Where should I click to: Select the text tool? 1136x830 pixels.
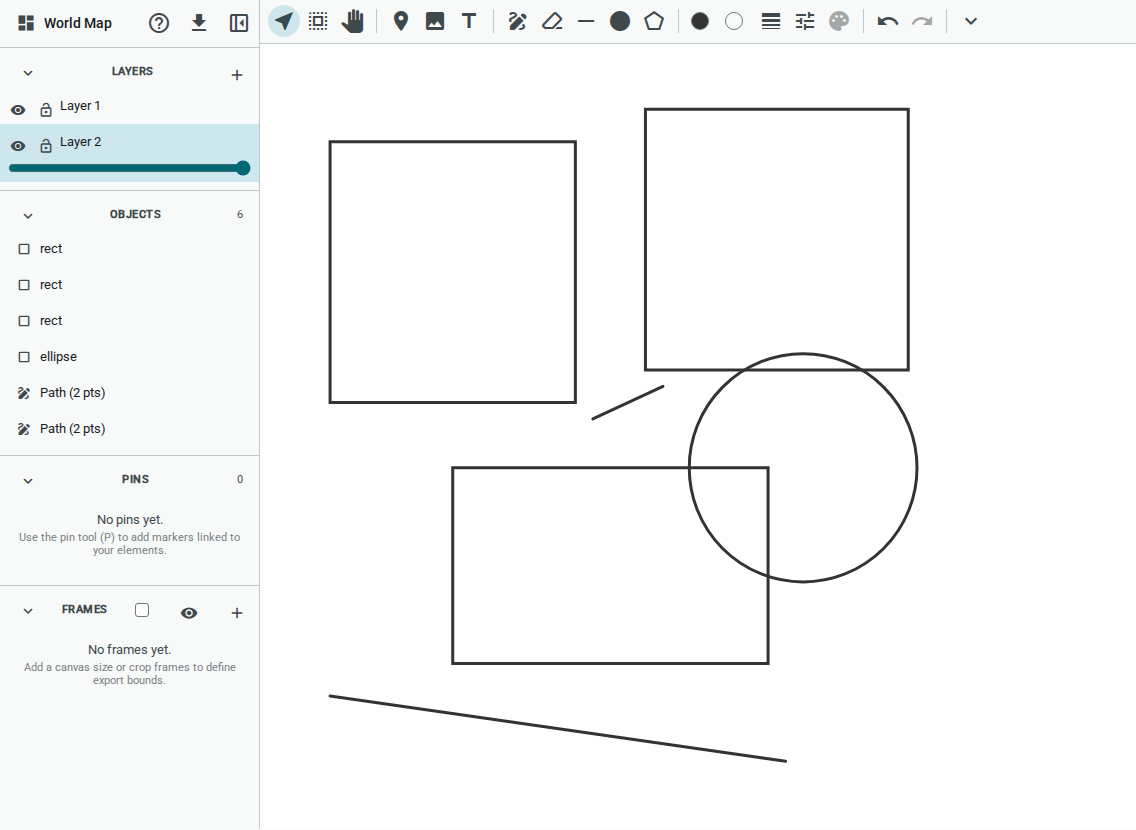coord(469,21)
